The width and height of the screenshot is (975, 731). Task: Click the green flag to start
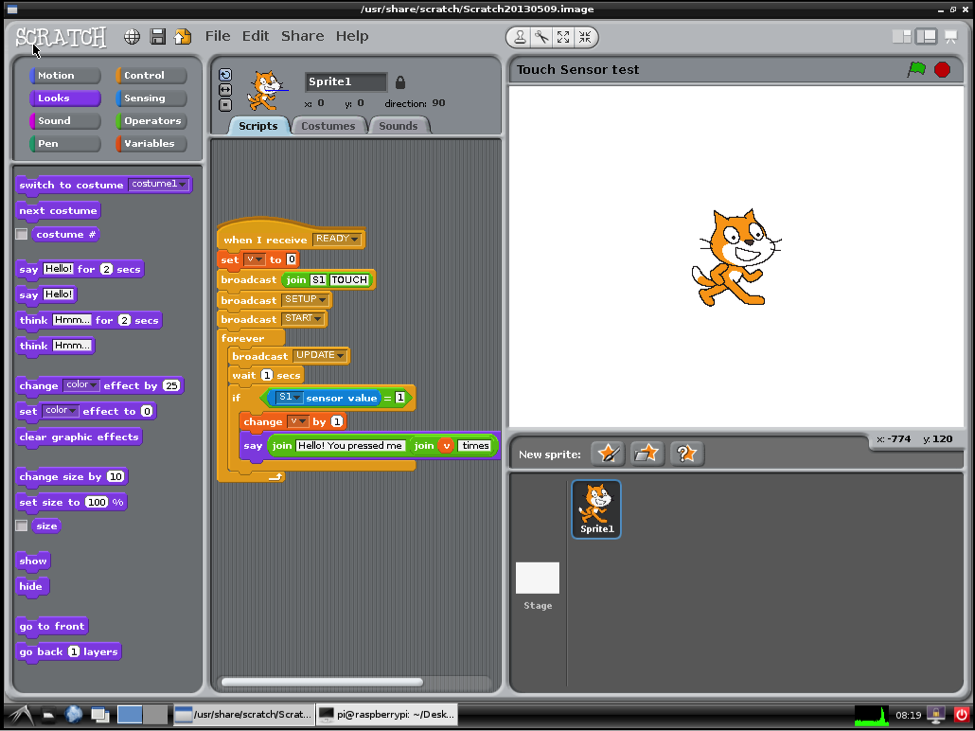pyautogui.click(x=916, y=70)
